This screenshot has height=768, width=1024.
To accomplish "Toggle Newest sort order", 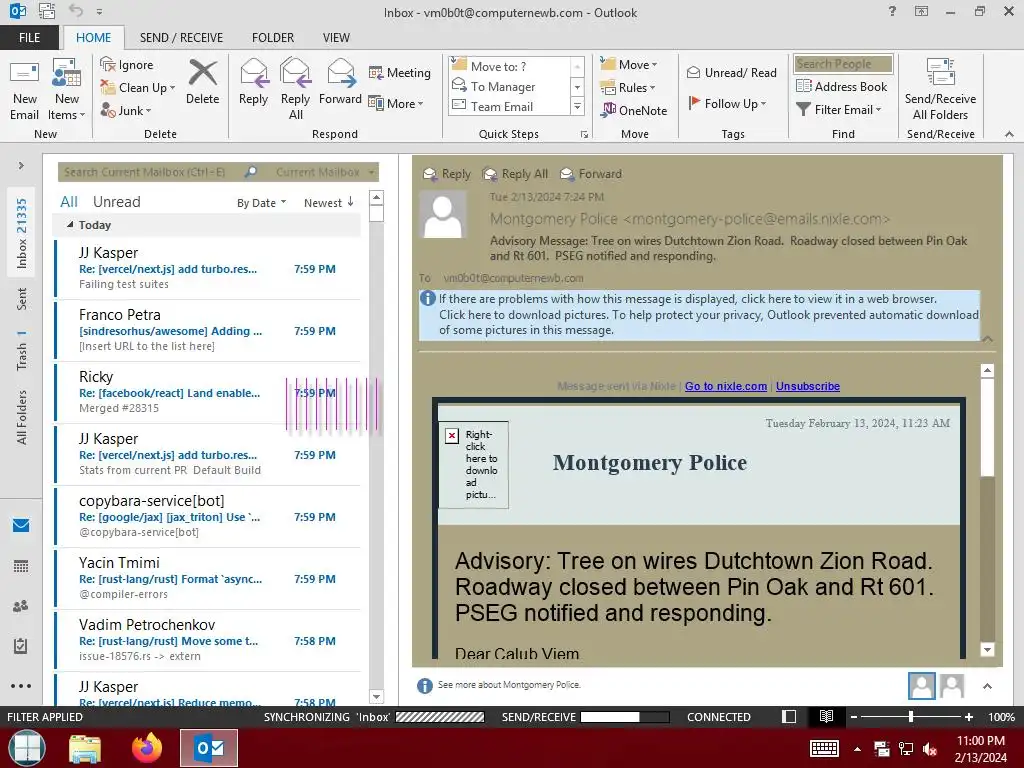I will pyautogui.click(x=328, y=203).
